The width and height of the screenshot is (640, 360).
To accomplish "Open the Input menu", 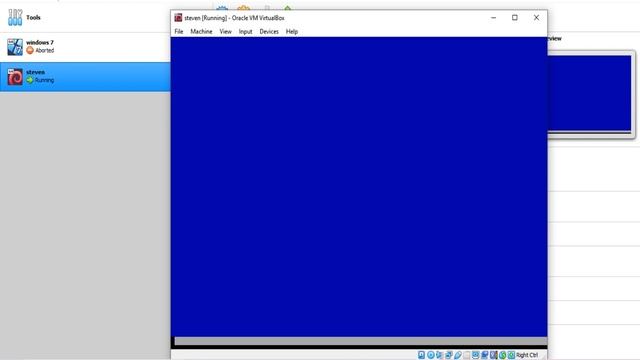I will point(245,31).
